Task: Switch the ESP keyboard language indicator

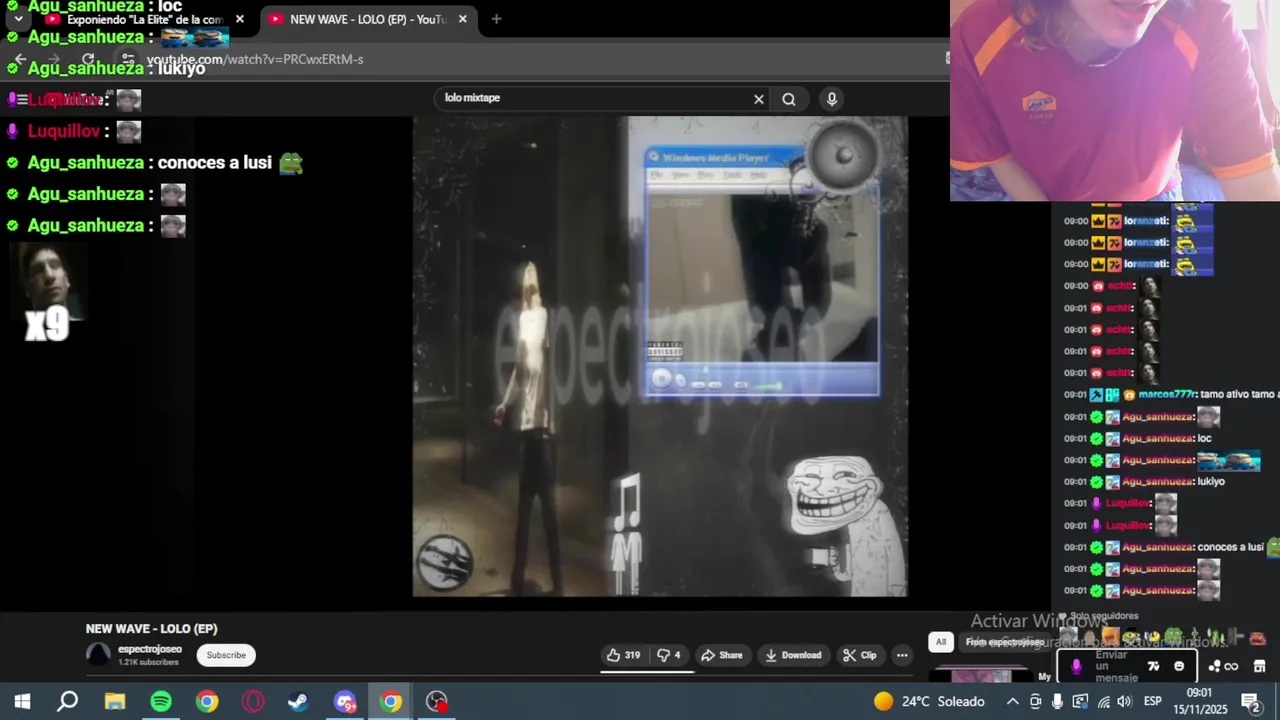Action: pos(1152,701)
